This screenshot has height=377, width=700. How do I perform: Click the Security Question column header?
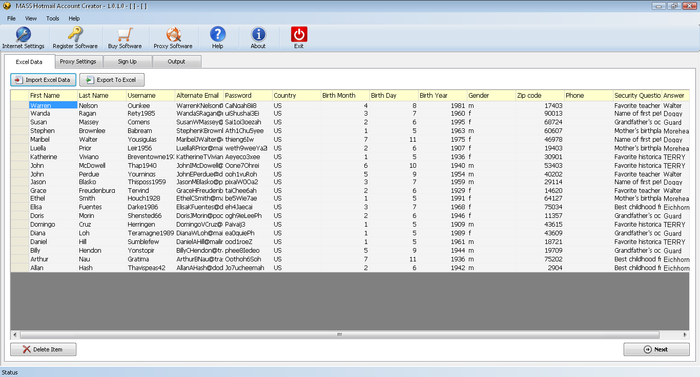coord(637,96)
